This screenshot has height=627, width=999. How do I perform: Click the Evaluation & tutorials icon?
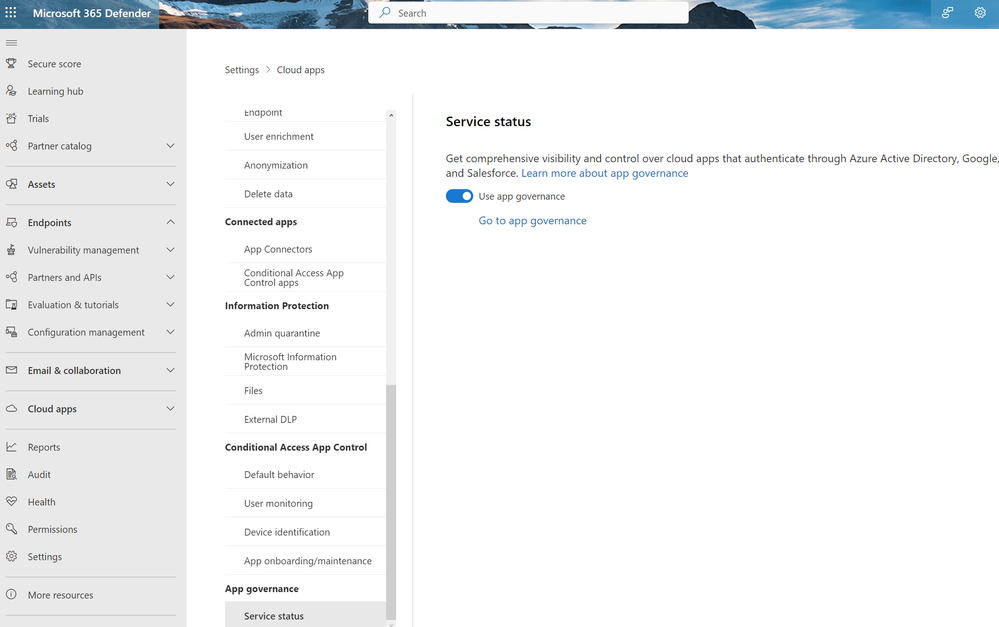point(11,305)
